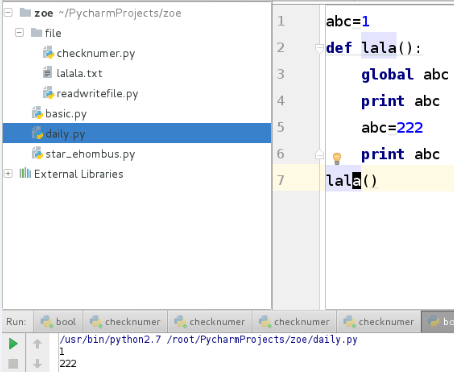This screenshot has width=454, height=372.
Task: Click the External Libraries bars icon
Action: coord(25,173)
